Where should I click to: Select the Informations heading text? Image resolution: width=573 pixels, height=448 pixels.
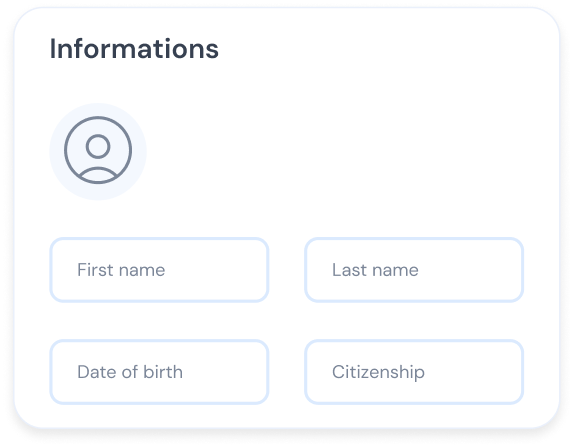point(134,49)
